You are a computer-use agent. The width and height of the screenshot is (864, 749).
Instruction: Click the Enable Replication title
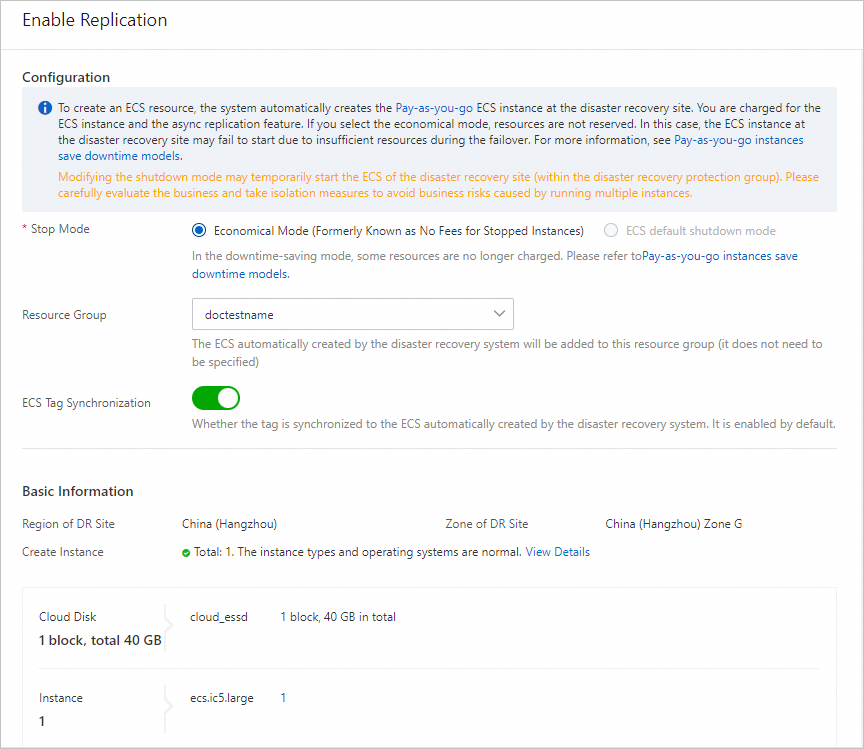(x=94, y=20)
